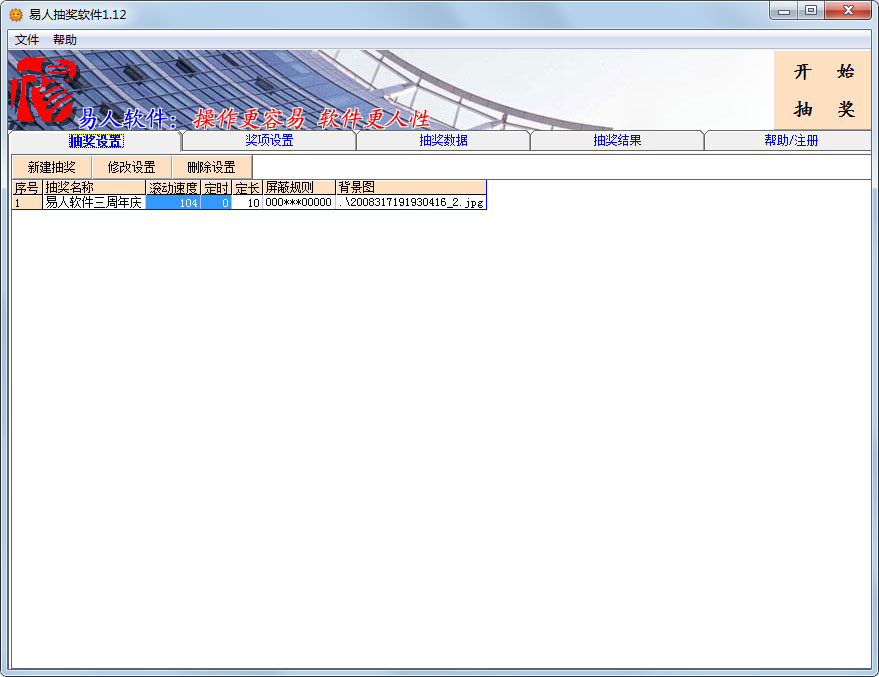Select the 定长 cell with value 10
This screenshot has height=677, width=879.
point(247,202)
